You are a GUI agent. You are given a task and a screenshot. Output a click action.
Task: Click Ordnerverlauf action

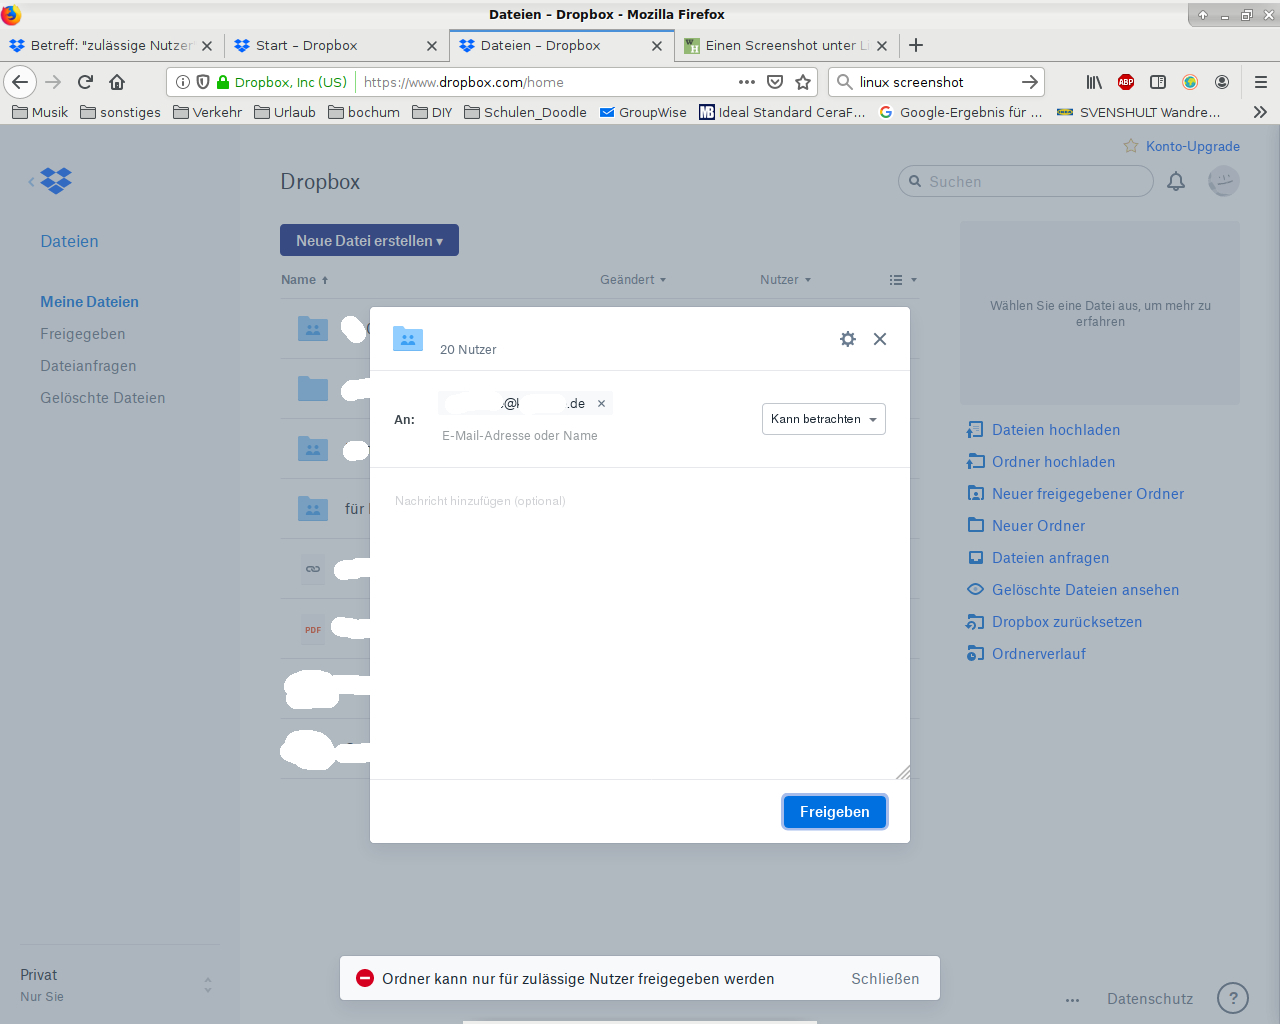(x=1026, y=654)
